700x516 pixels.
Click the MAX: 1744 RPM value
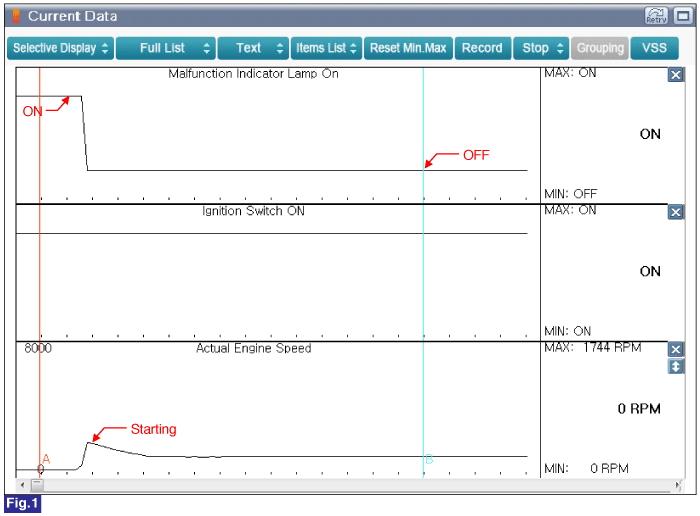click(x=592, y=347)
